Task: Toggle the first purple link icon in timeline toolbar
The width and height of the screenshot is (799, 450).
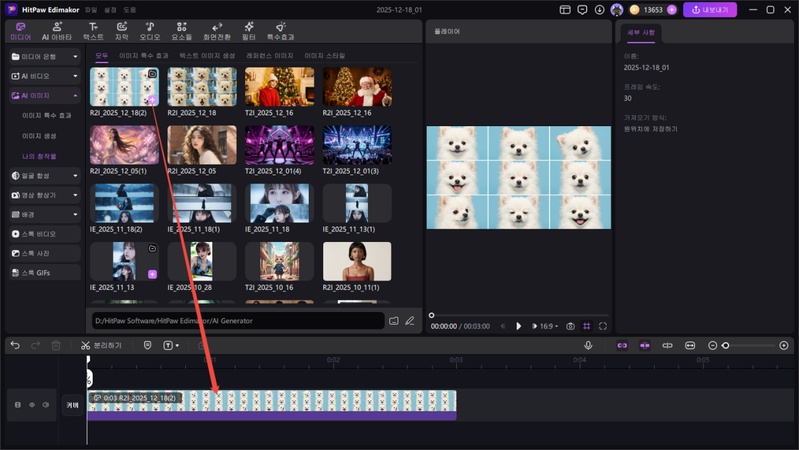Action: [x=622, y=346]
